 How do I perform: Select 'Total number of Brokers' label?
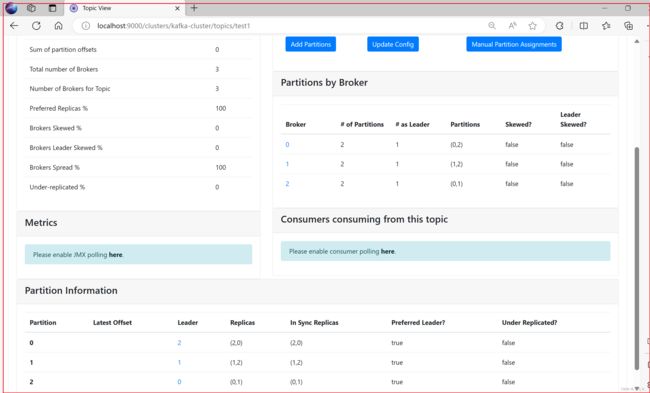[x=64, y=69]
